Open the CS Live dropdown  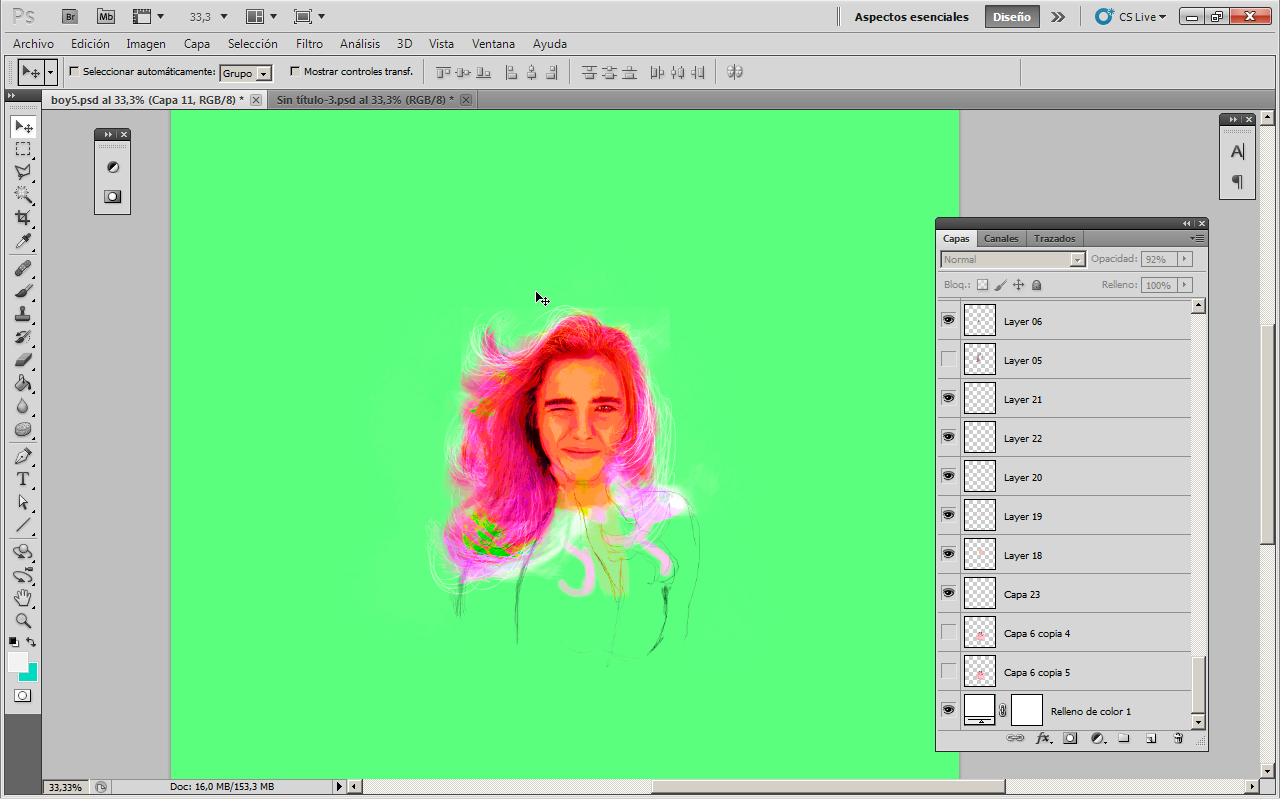[x=1131, y=17]
